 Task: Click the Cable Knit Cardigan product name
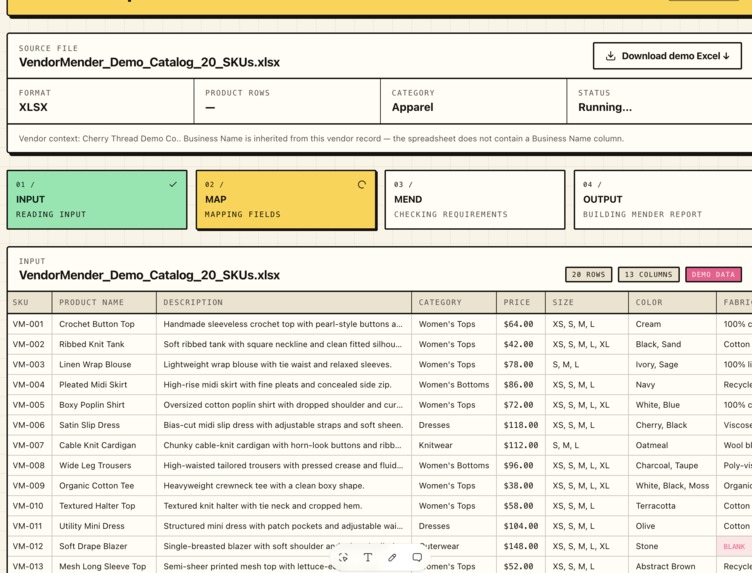click(97, 445)
